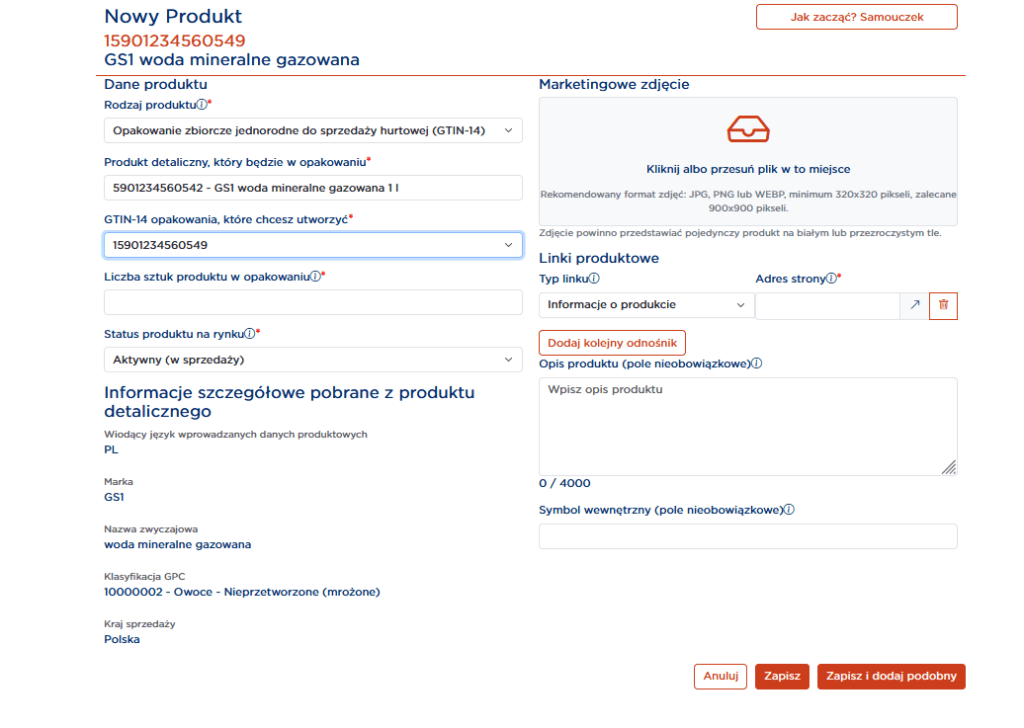
Task: Expand the Rodzaj produktu dropdown
Action: tap(313, 130)
